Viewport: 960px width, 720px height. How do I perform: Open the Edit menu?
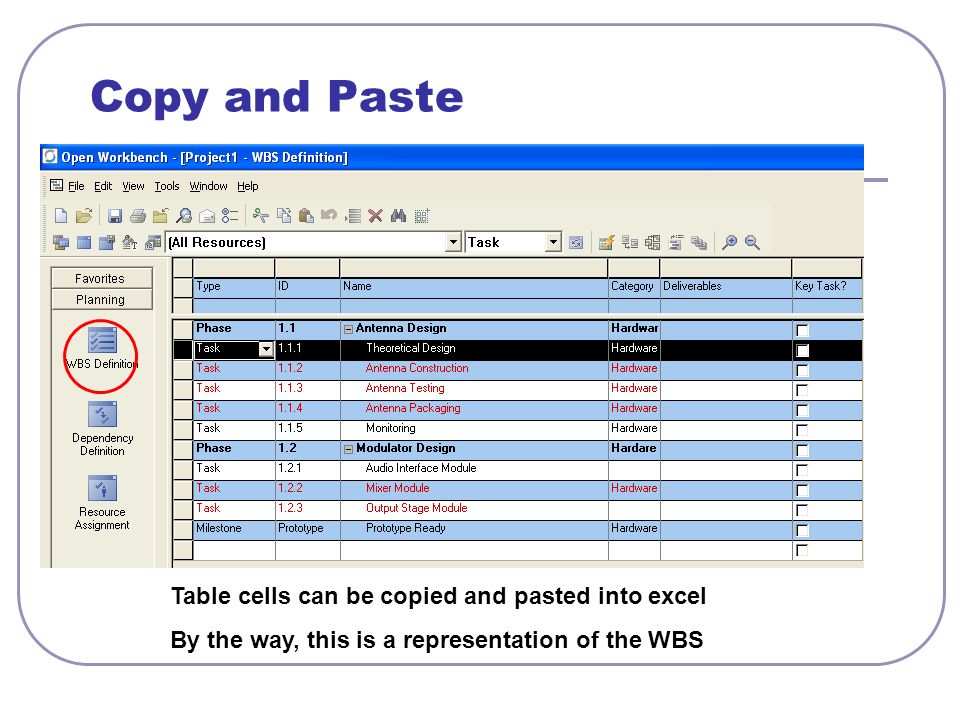coord(103,186)
